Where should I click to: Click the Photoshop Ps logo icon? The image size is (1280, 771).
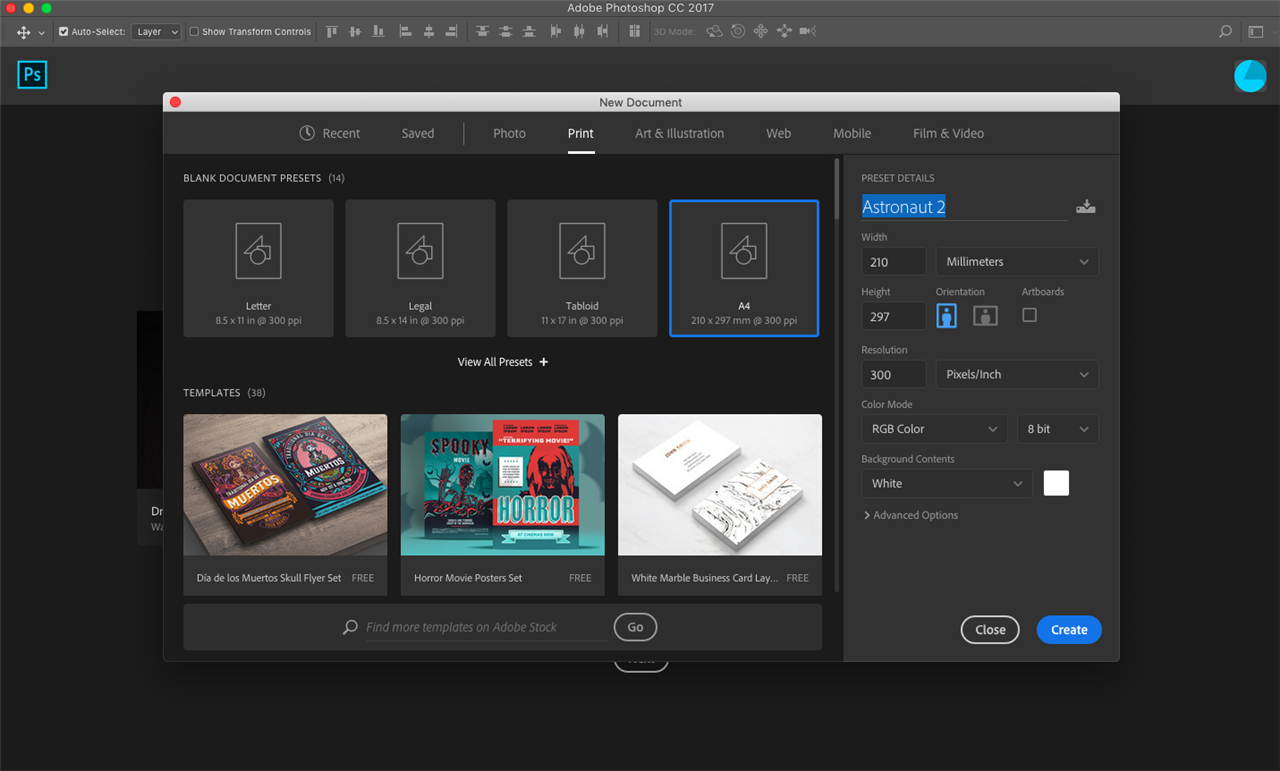(32, 75)
